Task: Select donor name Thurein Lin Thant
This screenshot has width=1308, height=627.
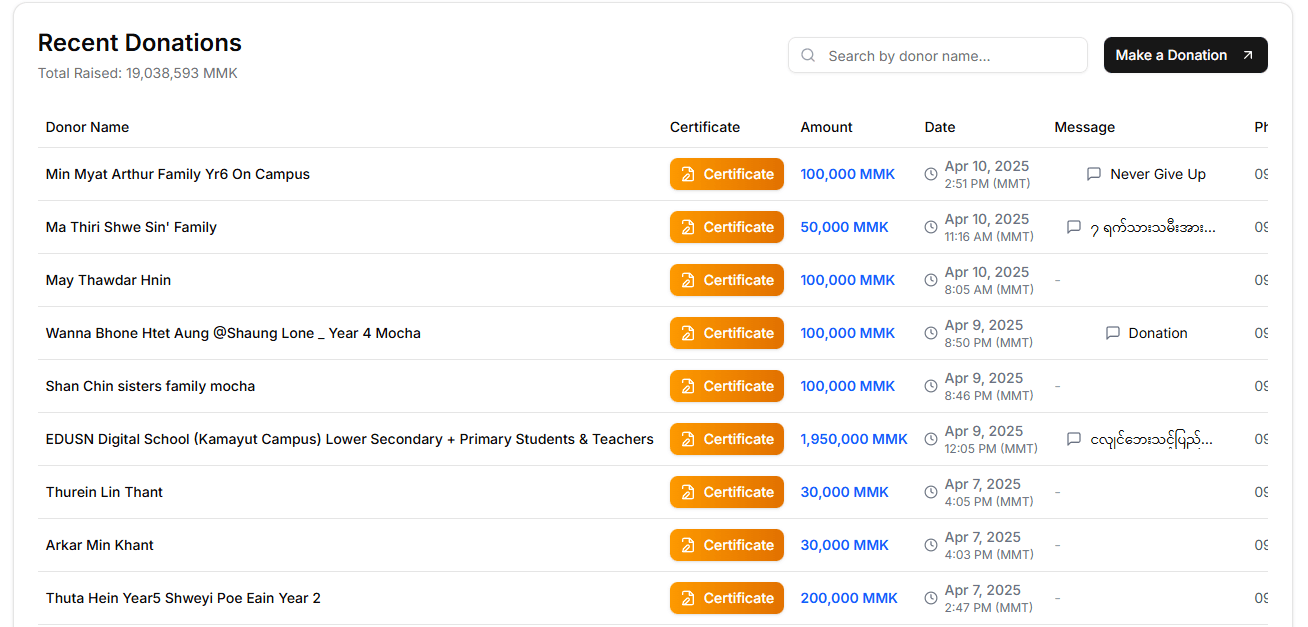Action: click(x=104, y=492)
